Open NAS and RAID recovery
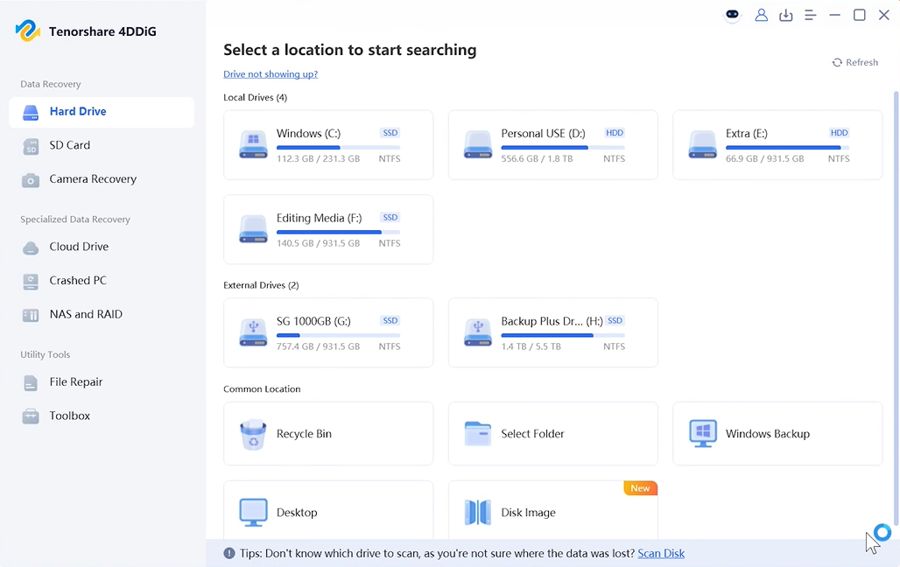The height and width of the screenshot is (567, 900). tap(102, 315)
